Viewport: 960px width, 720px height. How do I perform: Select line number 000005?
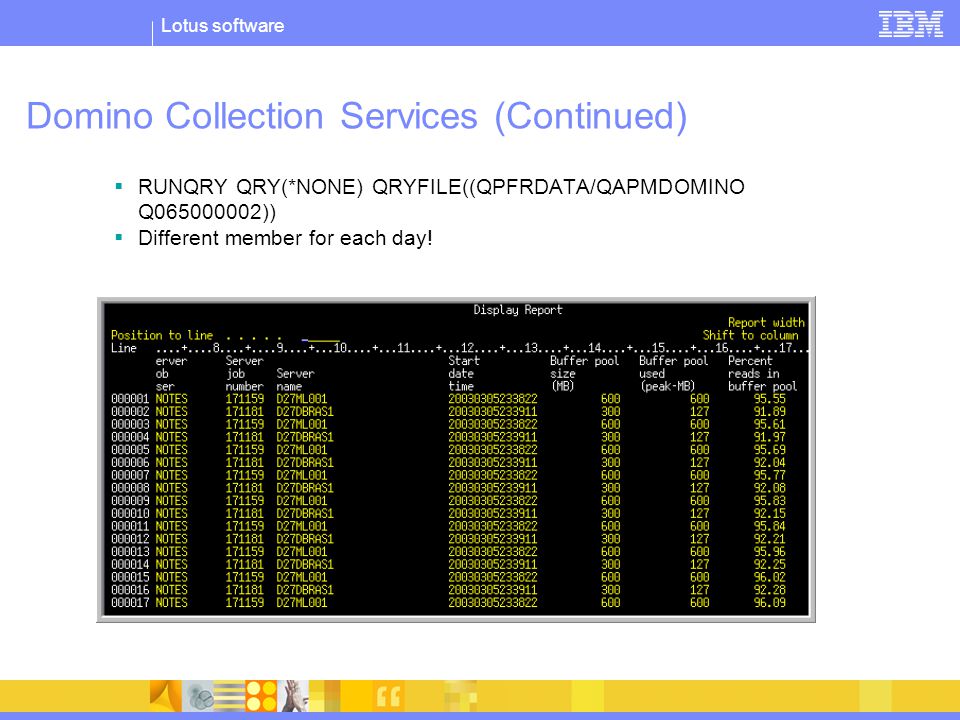[130, 450]
